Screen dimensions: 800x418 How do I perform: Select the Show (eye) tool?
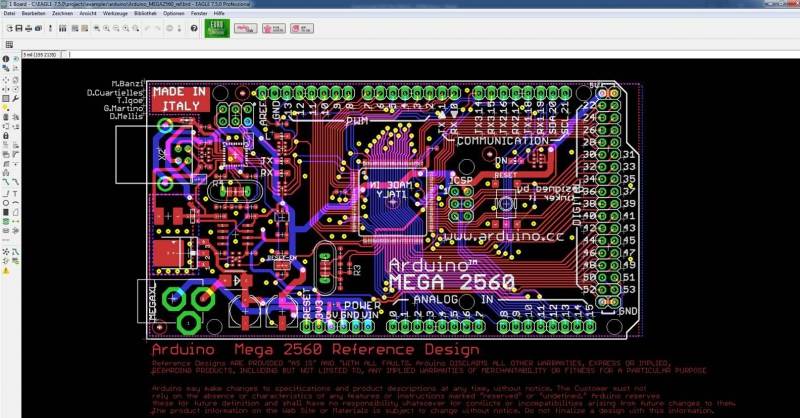tap(15, 59)
